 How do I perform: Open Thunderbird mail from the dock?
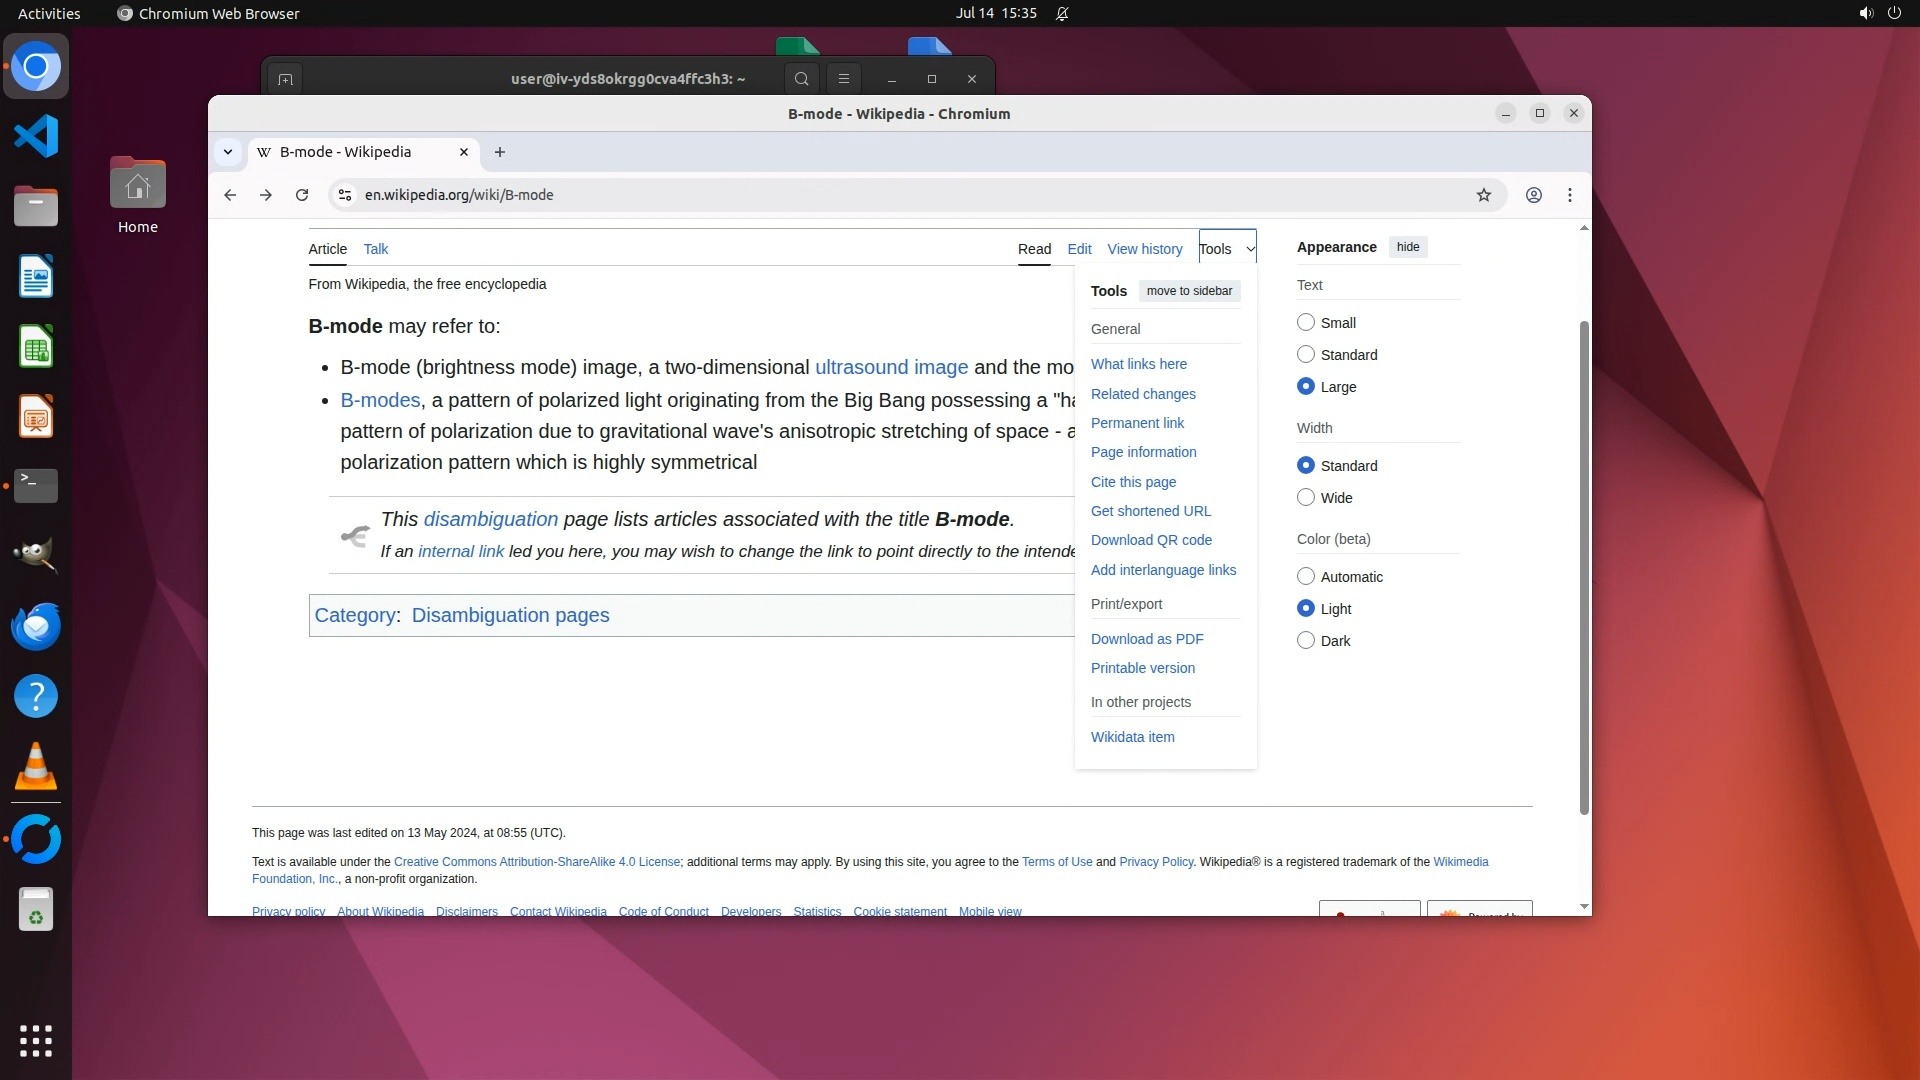(x=36, y=627)
